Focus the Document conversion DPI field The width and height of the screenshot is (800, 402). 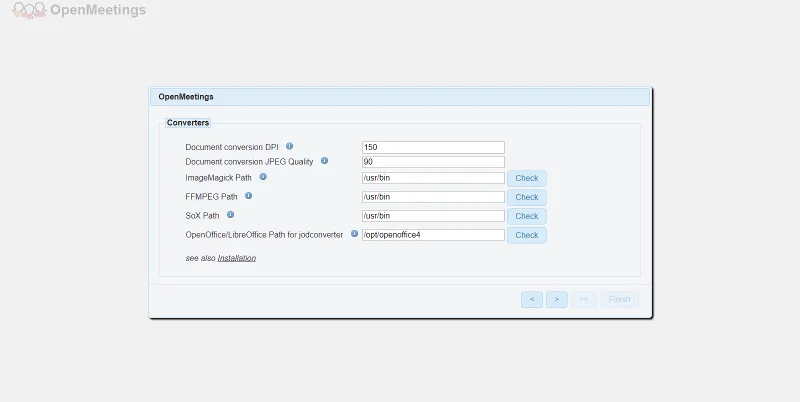pos(433,147)
